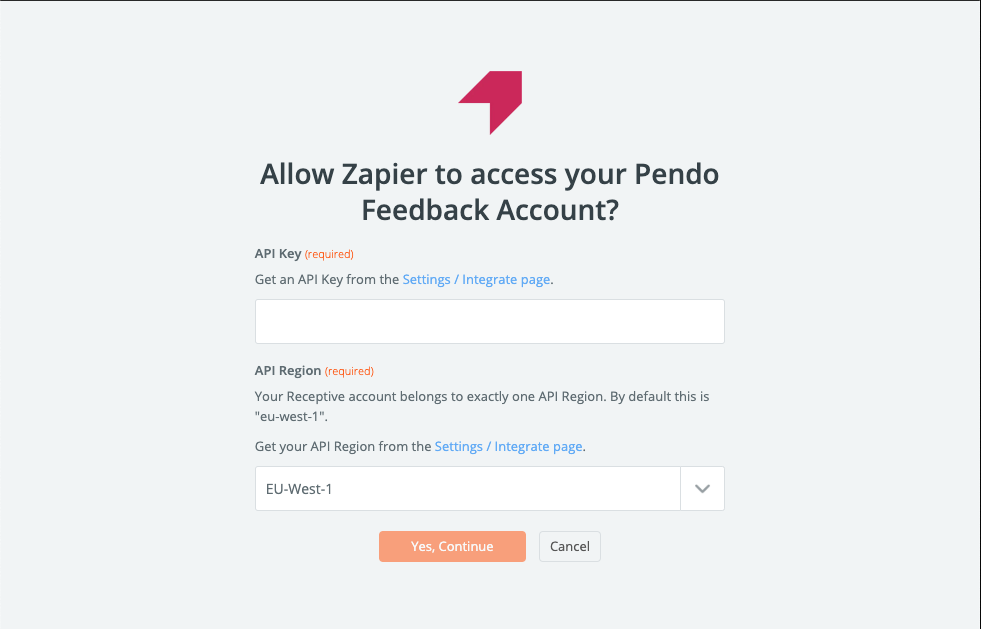Click the quoted "eu-west-1" default text
The image size is (981, 629).
click(291, 417)
